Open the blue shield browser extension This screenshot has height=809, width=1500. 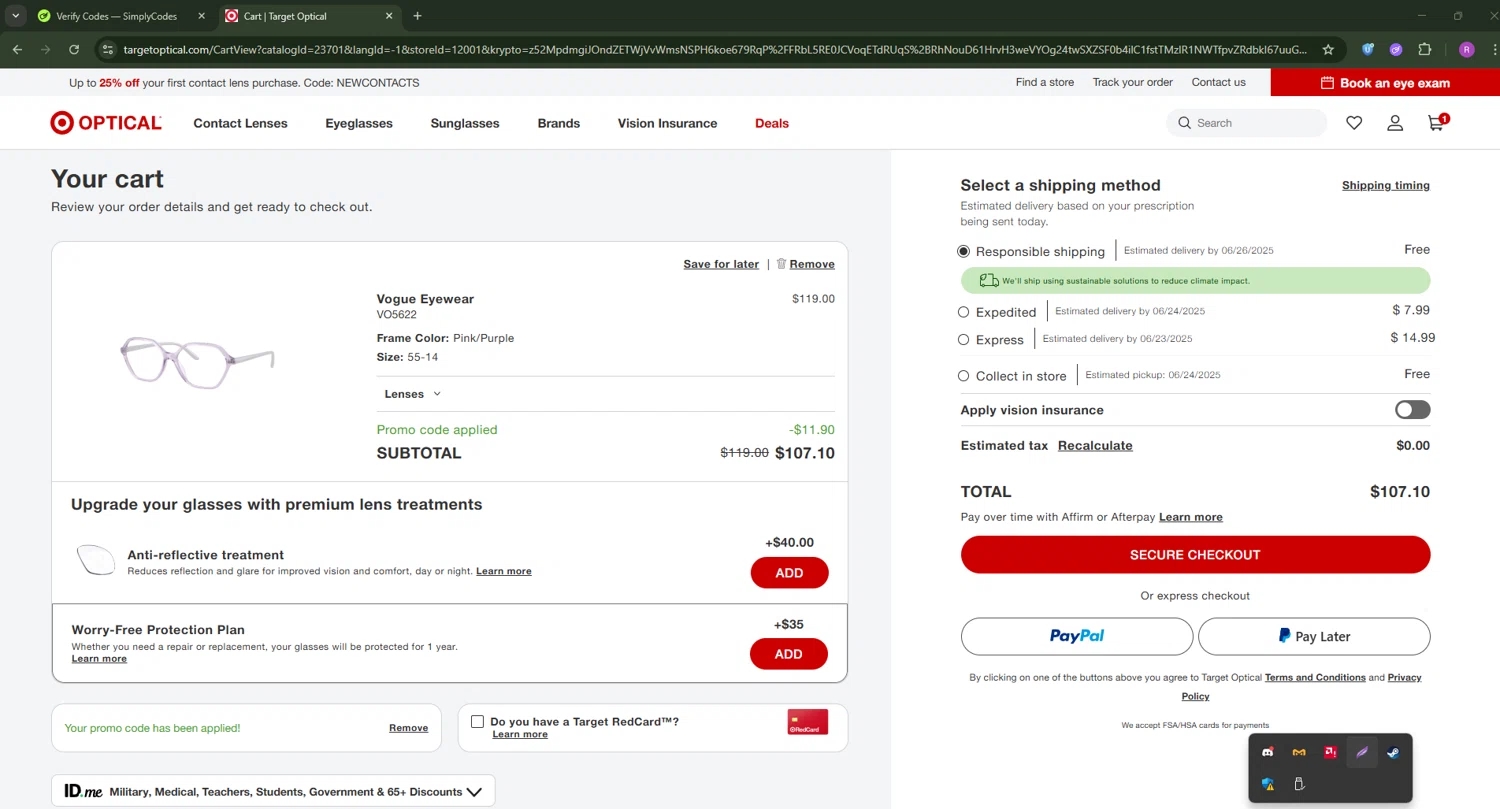[x=1368, y=49]
